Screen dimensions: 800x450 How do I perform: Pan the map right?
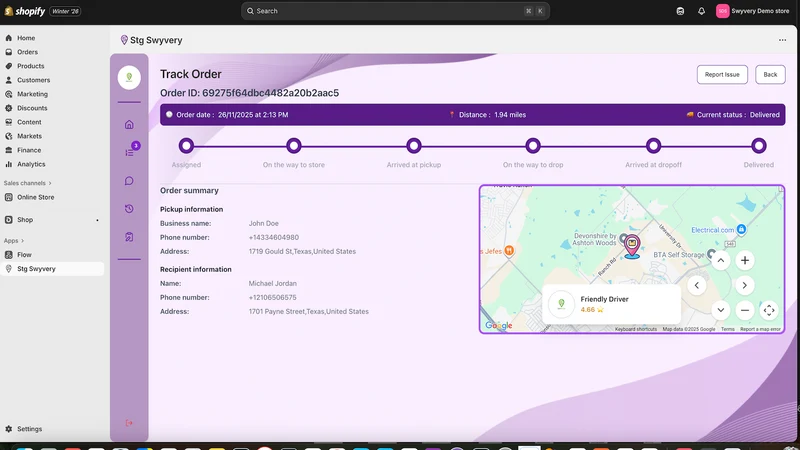745,285
